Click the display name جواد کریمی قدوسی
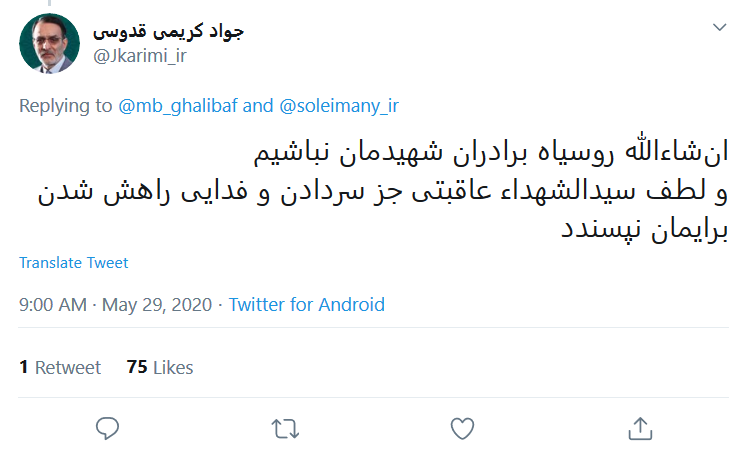This screenshot has height=458, width=748. 169,31
